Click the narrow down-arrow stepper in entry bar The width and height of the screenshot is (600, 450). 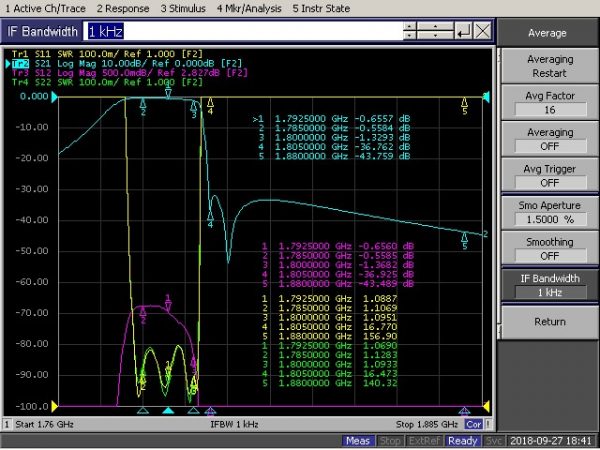click(409, 36)
